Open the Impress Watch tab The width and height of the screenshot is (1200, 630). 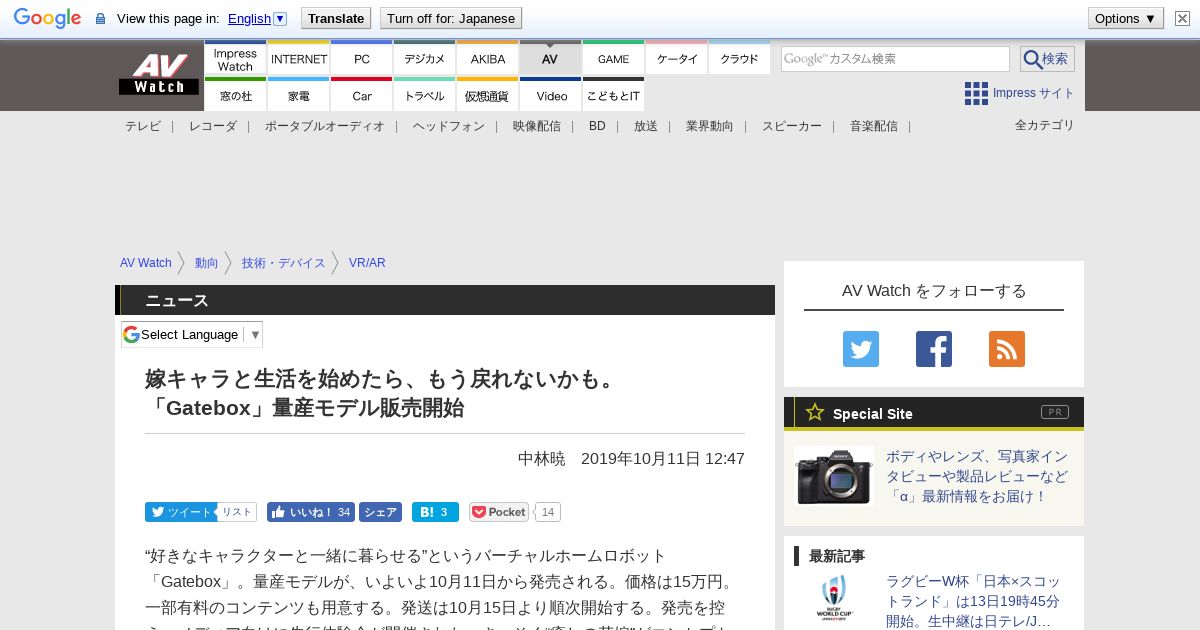(235, 58)
